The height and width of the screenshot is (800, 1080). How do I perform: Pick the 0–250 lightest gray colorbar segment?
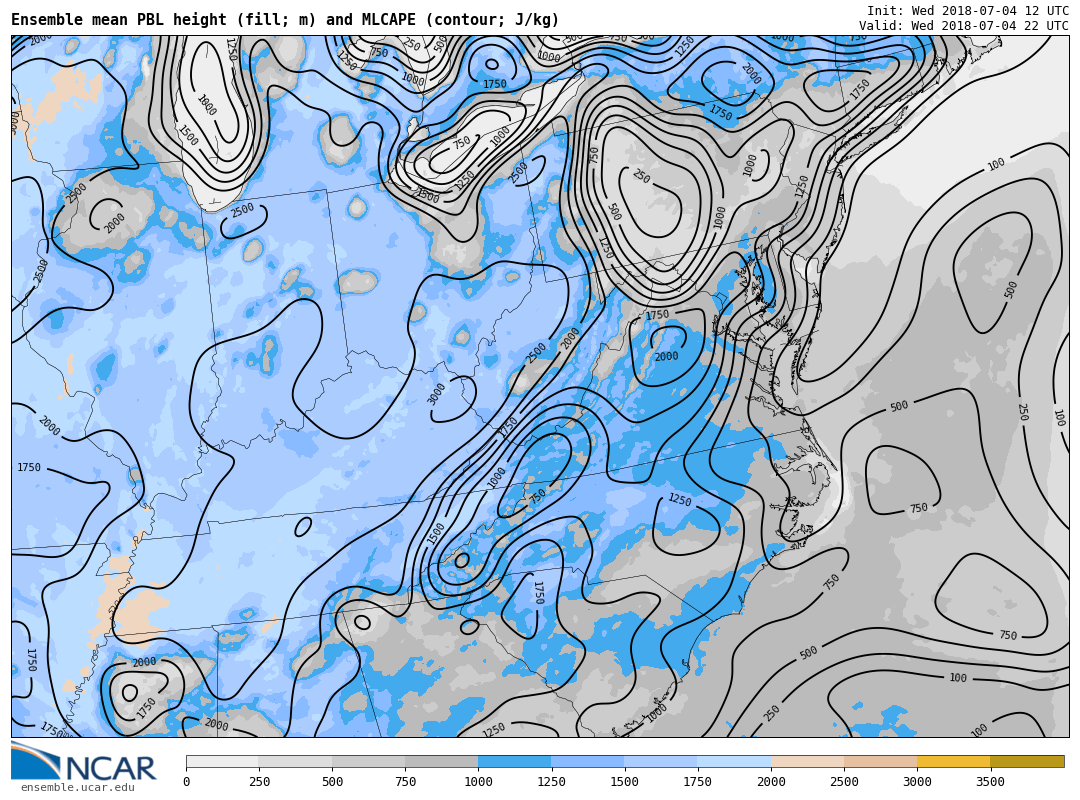click(x=222, y=761)
